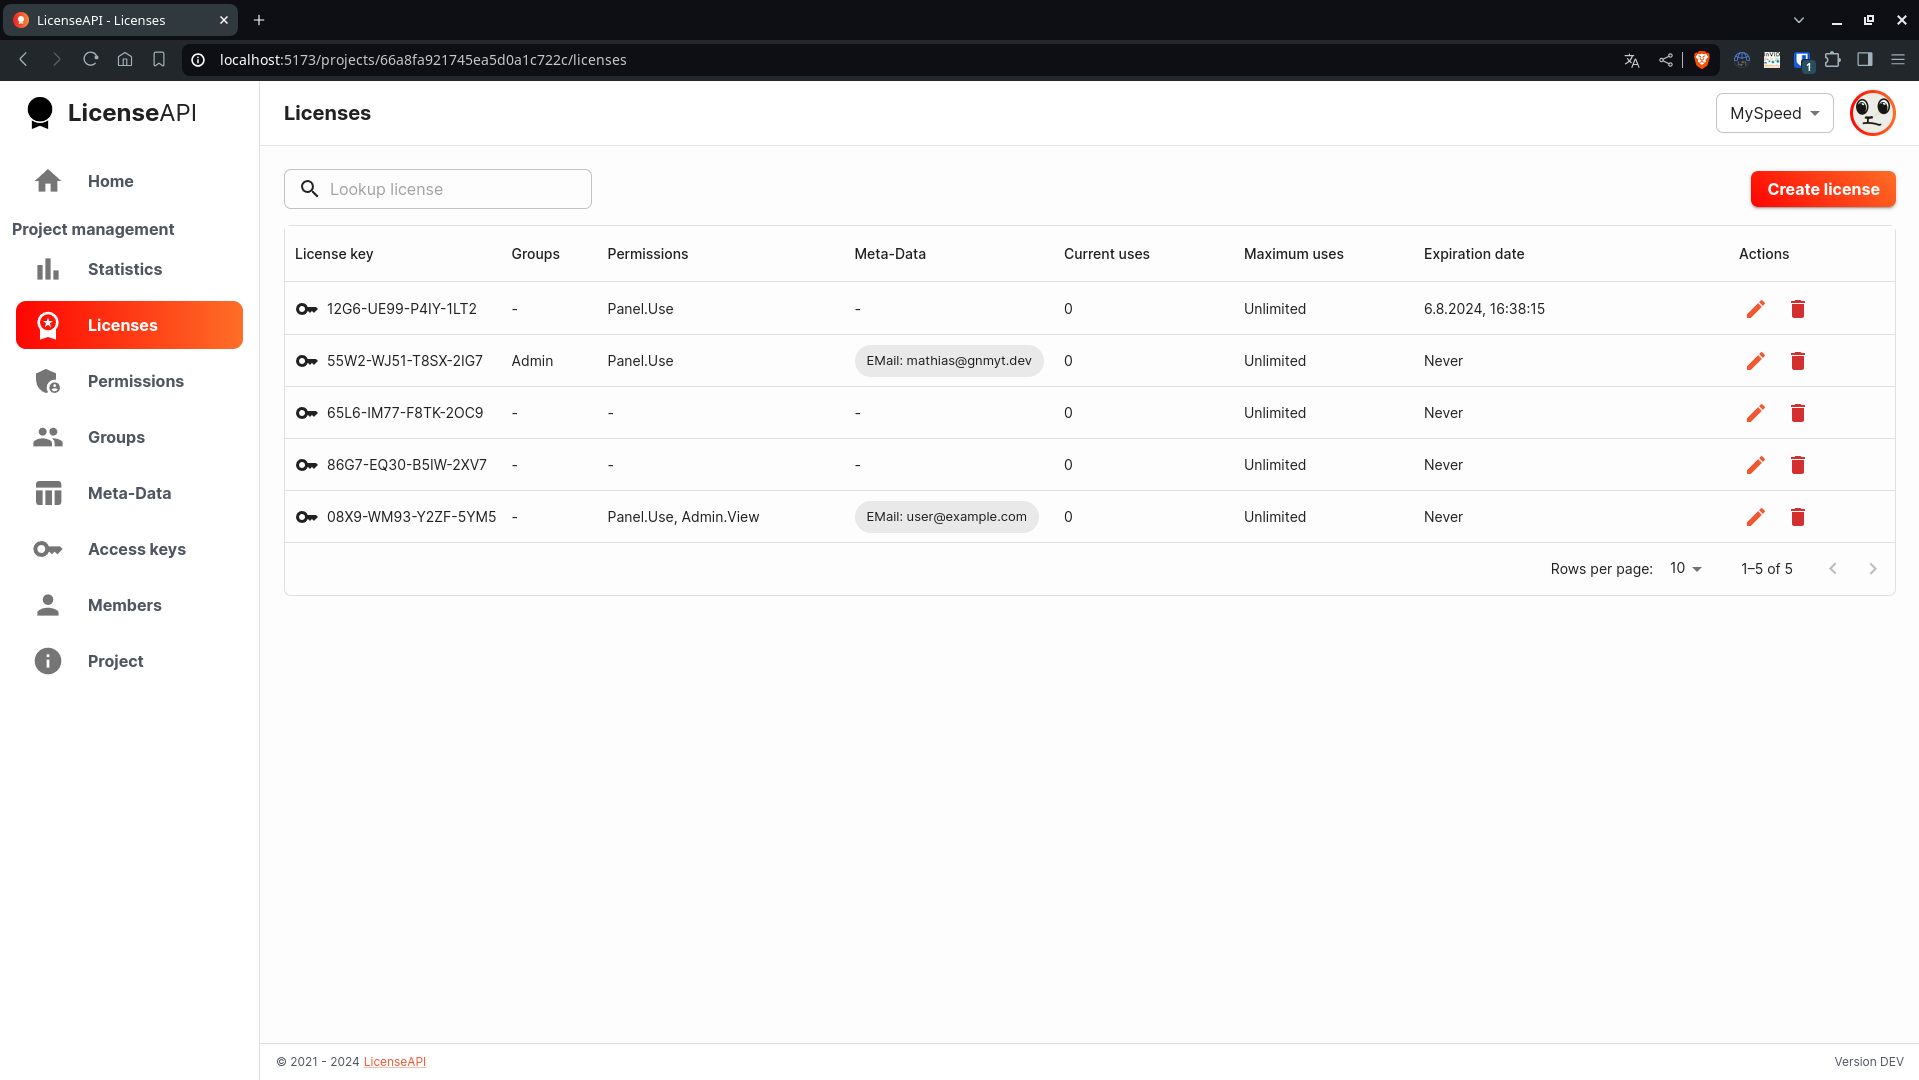This screenshot has height=1080, width=1919.
Task: Go to Home in sidebar
Action: pos(129,181)
